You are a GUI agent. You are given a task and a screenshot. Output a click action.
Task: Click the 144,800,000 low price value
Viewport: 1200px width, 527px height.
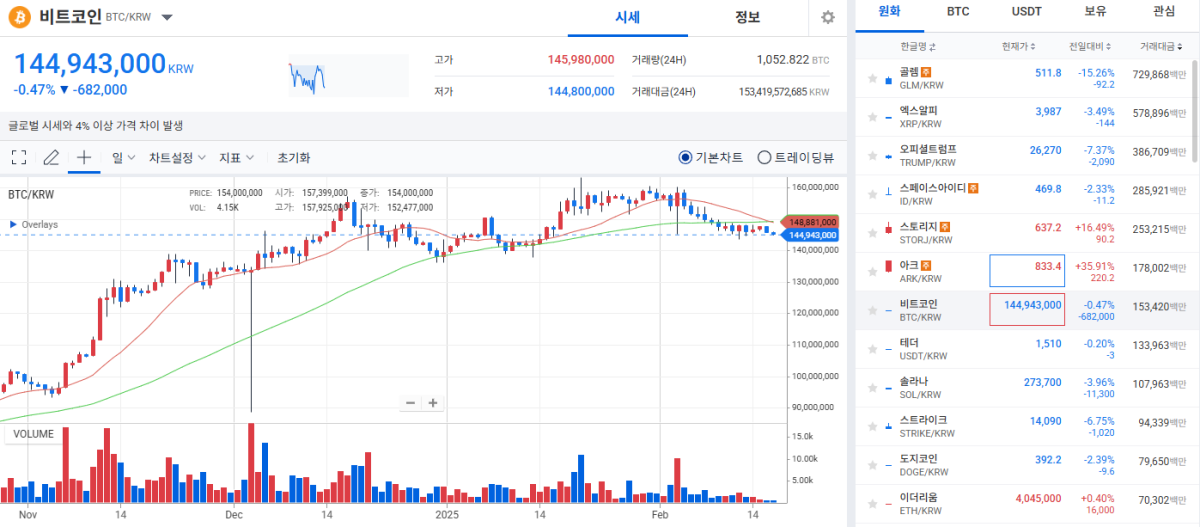[581, 91]
